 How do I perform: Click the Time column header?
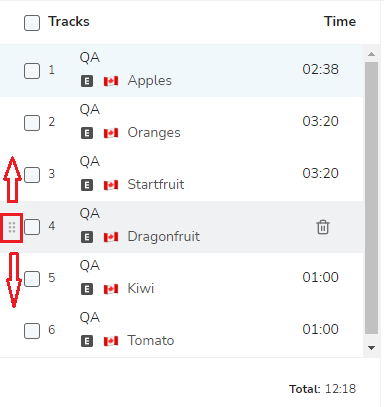(x=340, y=21)
